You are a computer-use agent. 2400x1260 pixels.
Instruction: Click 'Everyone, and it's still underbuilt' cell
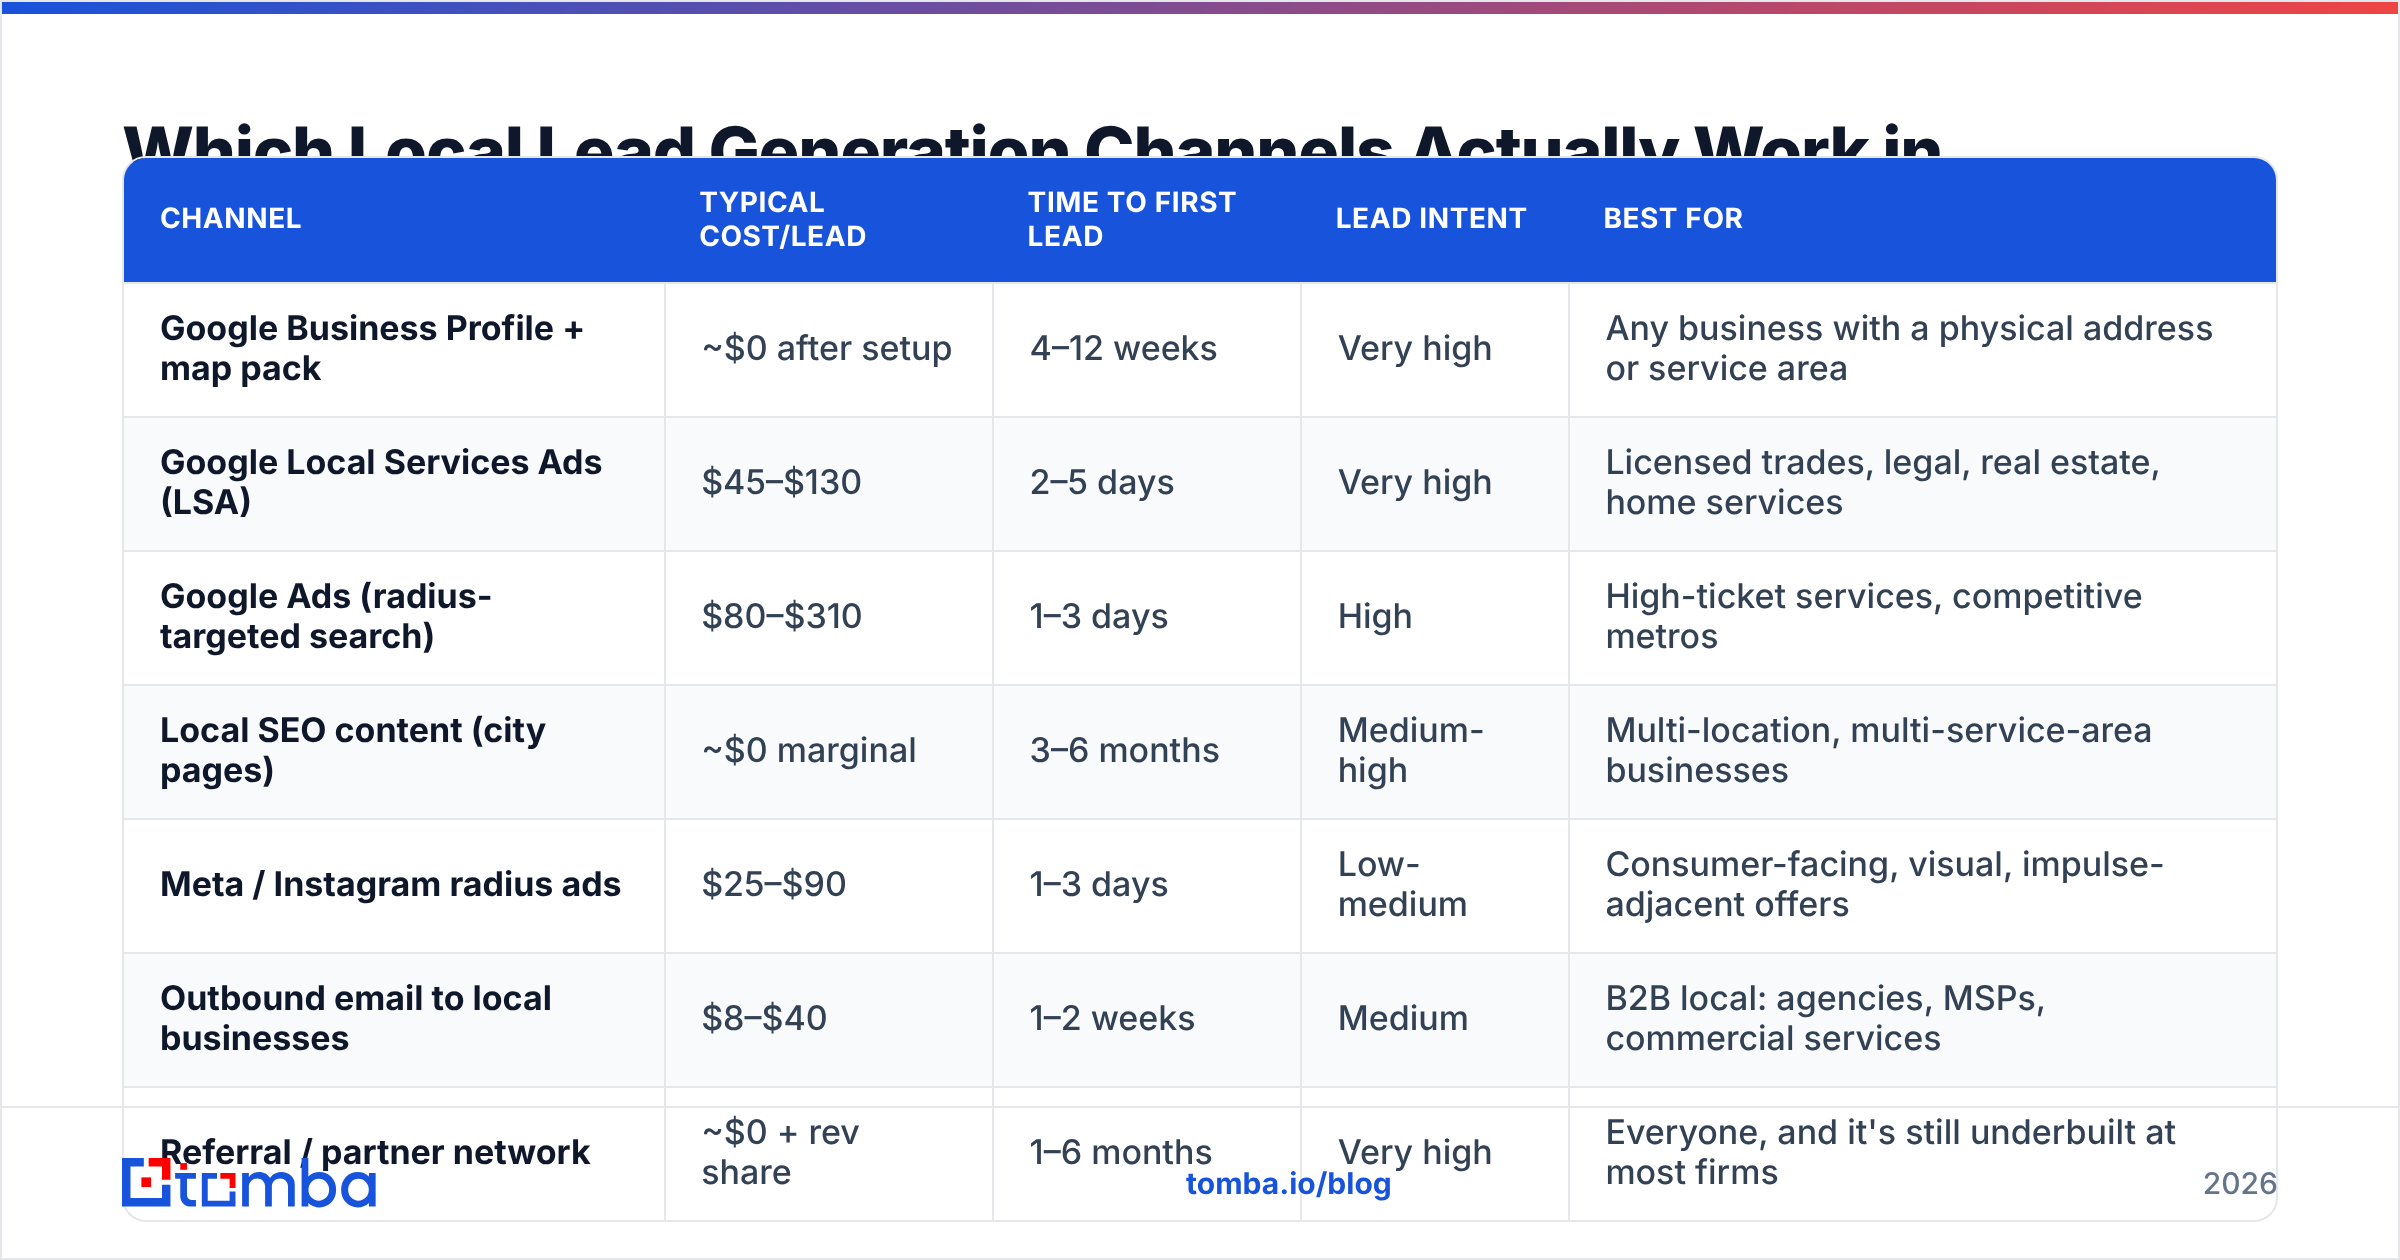click(1890, 1152)
